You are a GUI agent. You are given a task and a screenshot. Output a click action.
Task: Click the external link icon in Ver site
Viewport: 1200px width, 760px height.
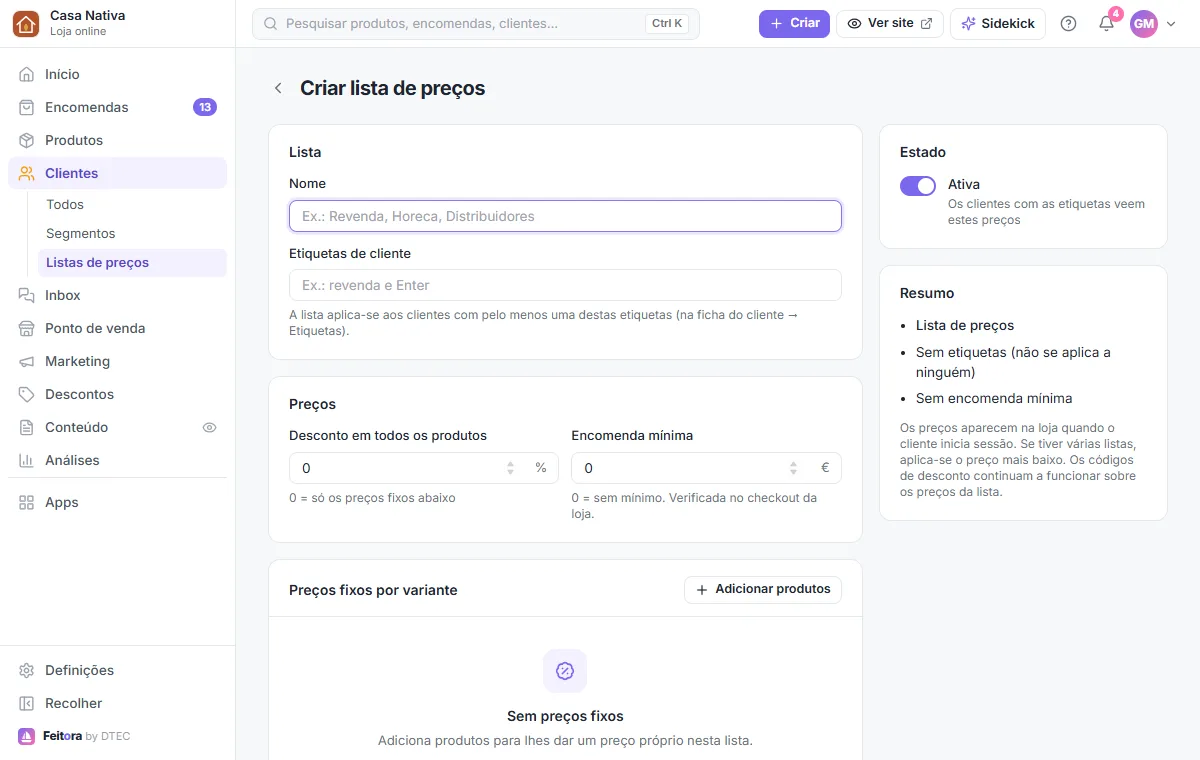(x=926, y=23)
